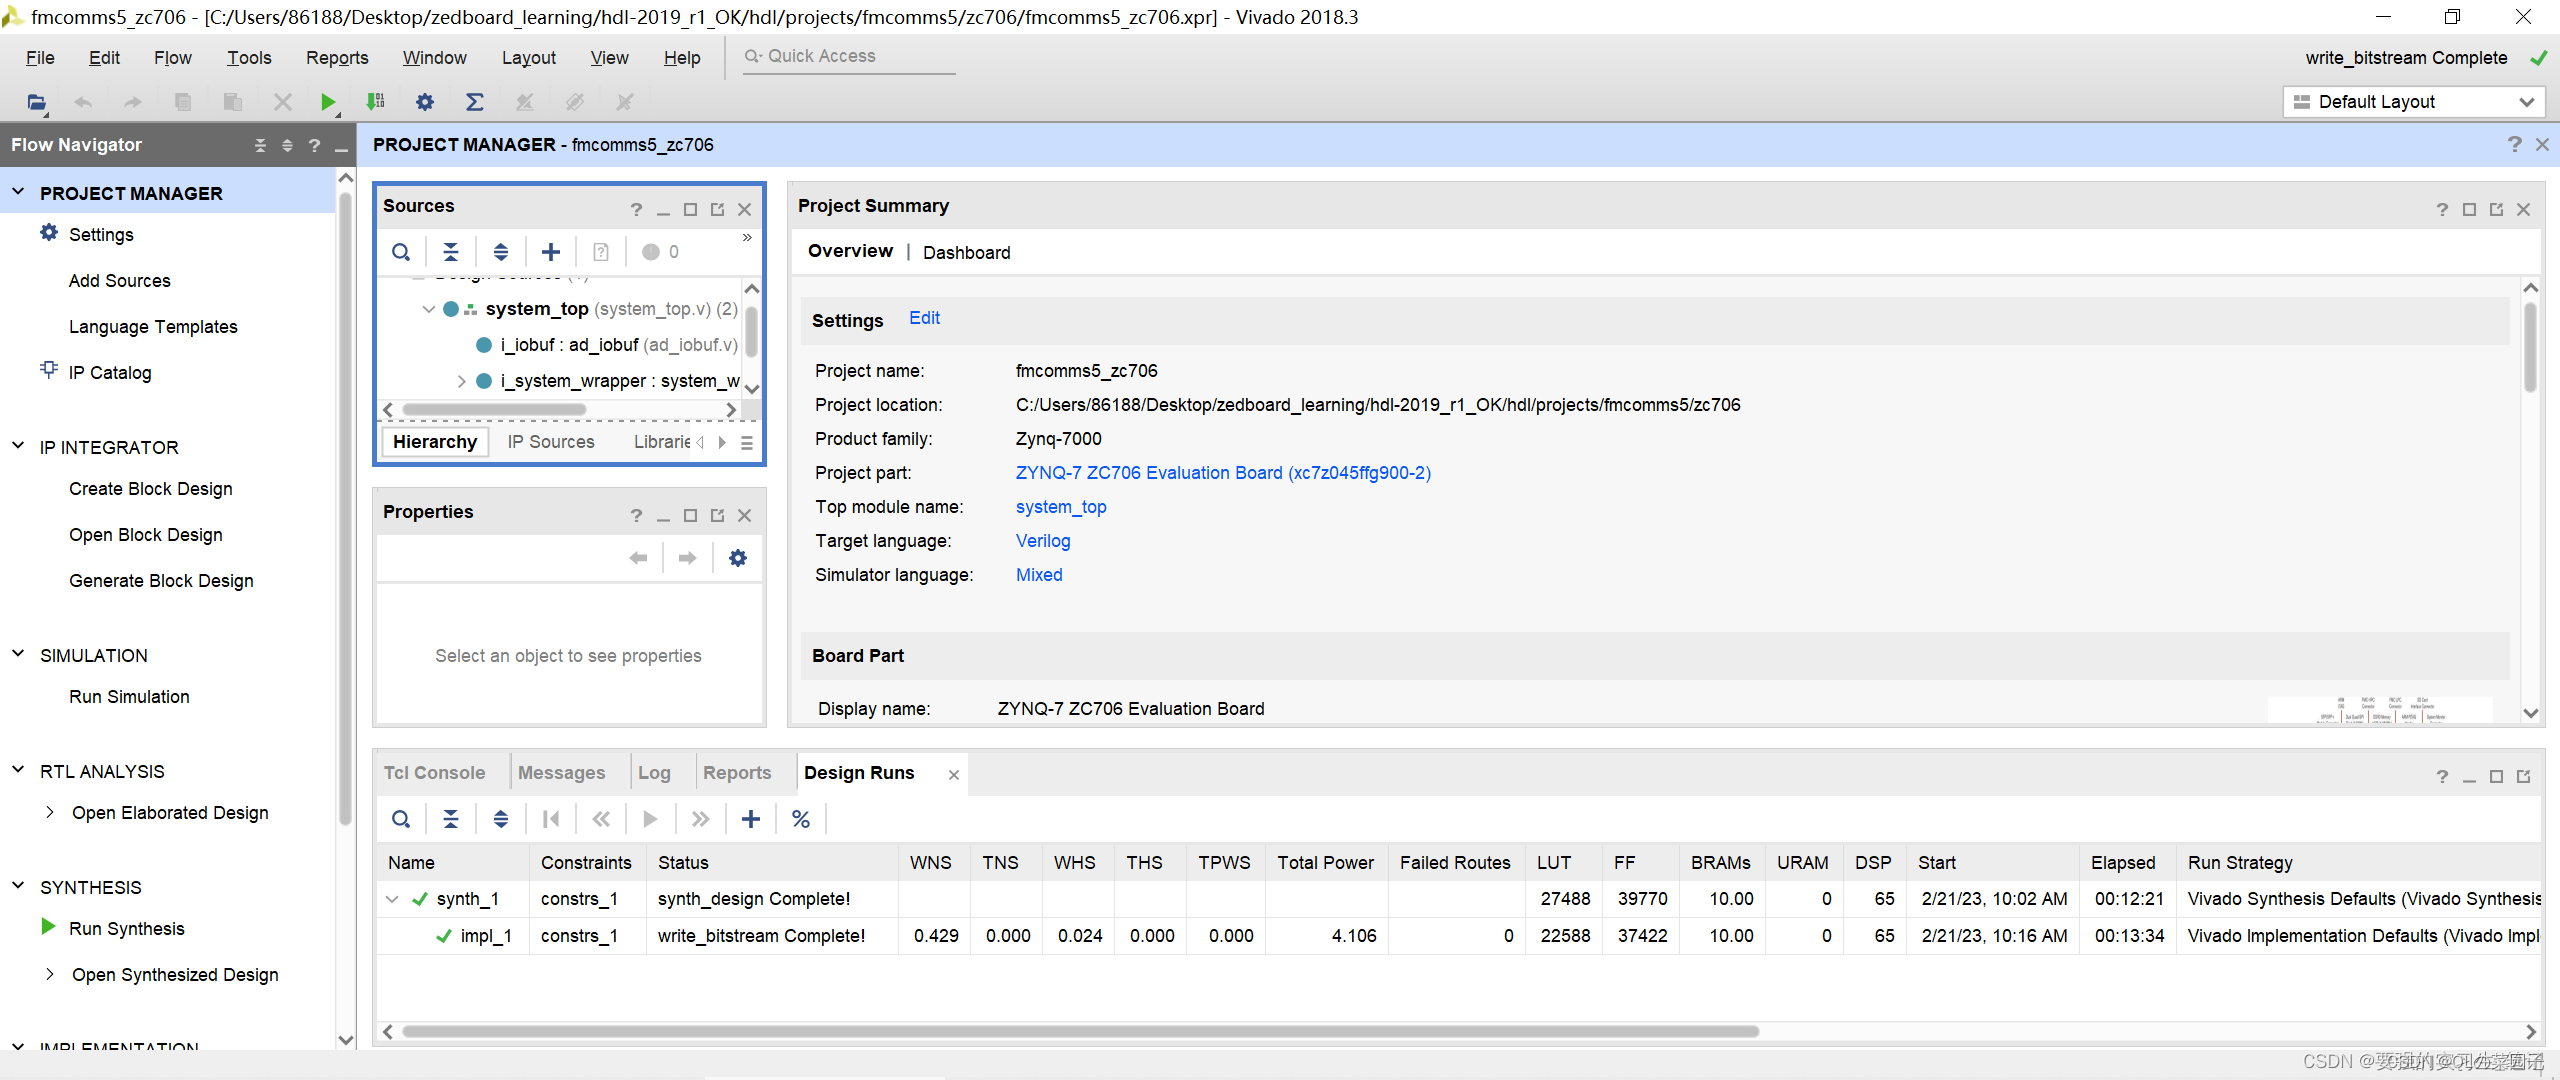Open the ZYNQ-7 ZC706 Evaluation Board link
The image size is (2560, 1080).
(x=1222, y=472)
